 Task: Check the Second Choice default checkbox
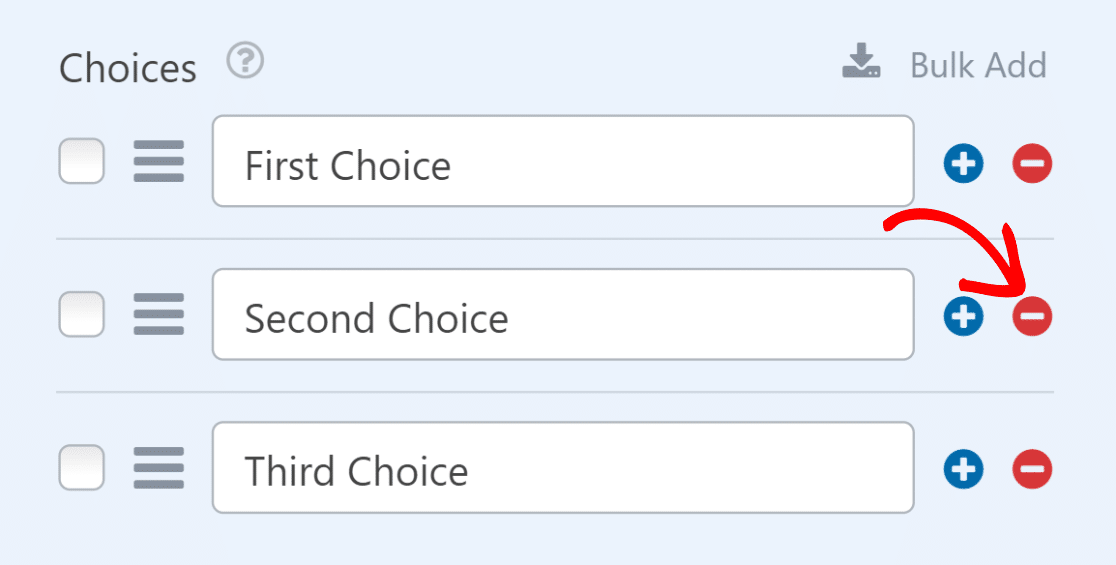(x=81, y=315)
